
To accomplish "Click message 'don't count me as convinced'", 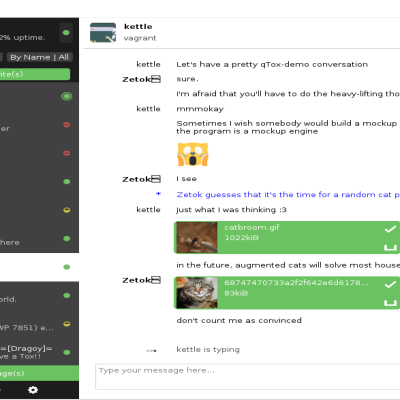I will (239, 320).
